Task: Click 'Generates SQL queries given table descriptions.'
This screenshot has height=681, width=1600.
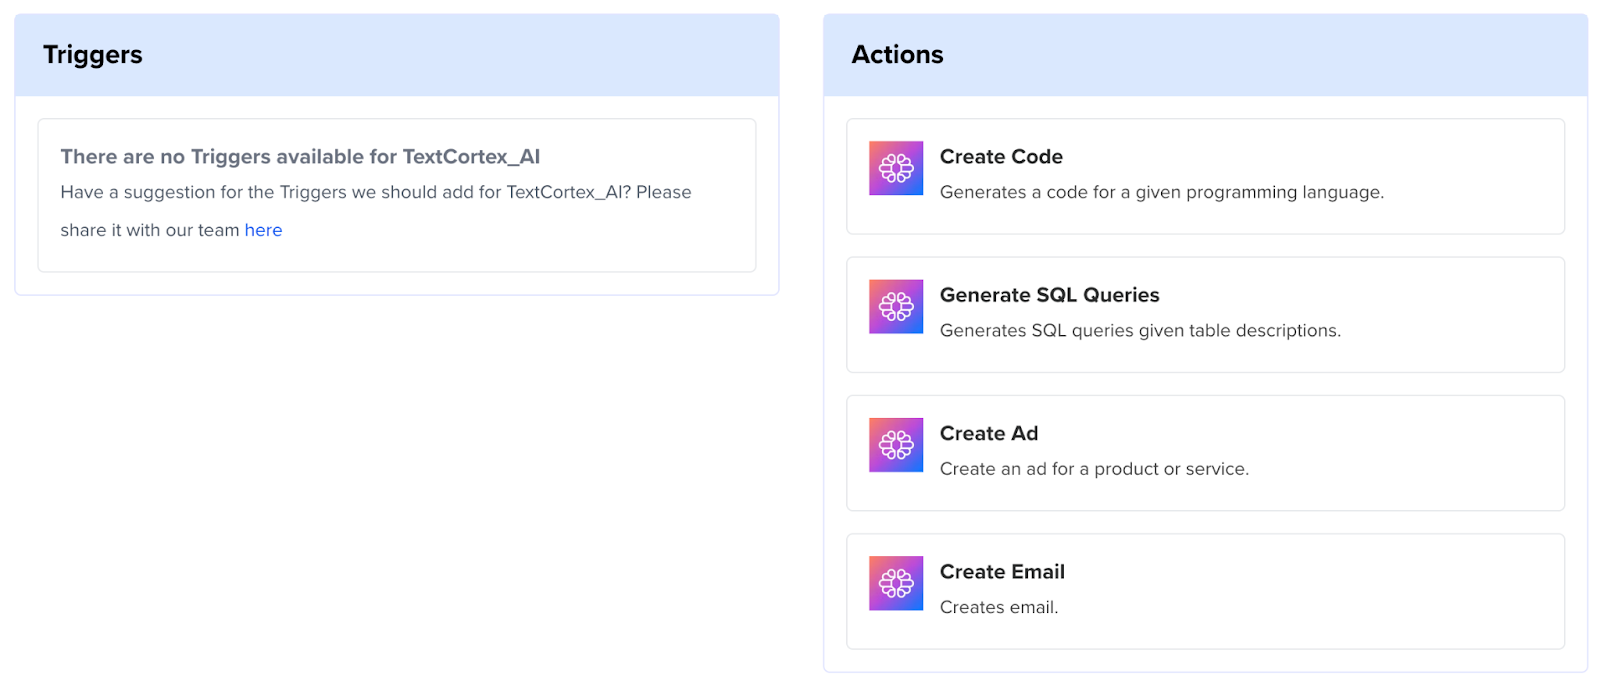Action: pos(1140,330)
